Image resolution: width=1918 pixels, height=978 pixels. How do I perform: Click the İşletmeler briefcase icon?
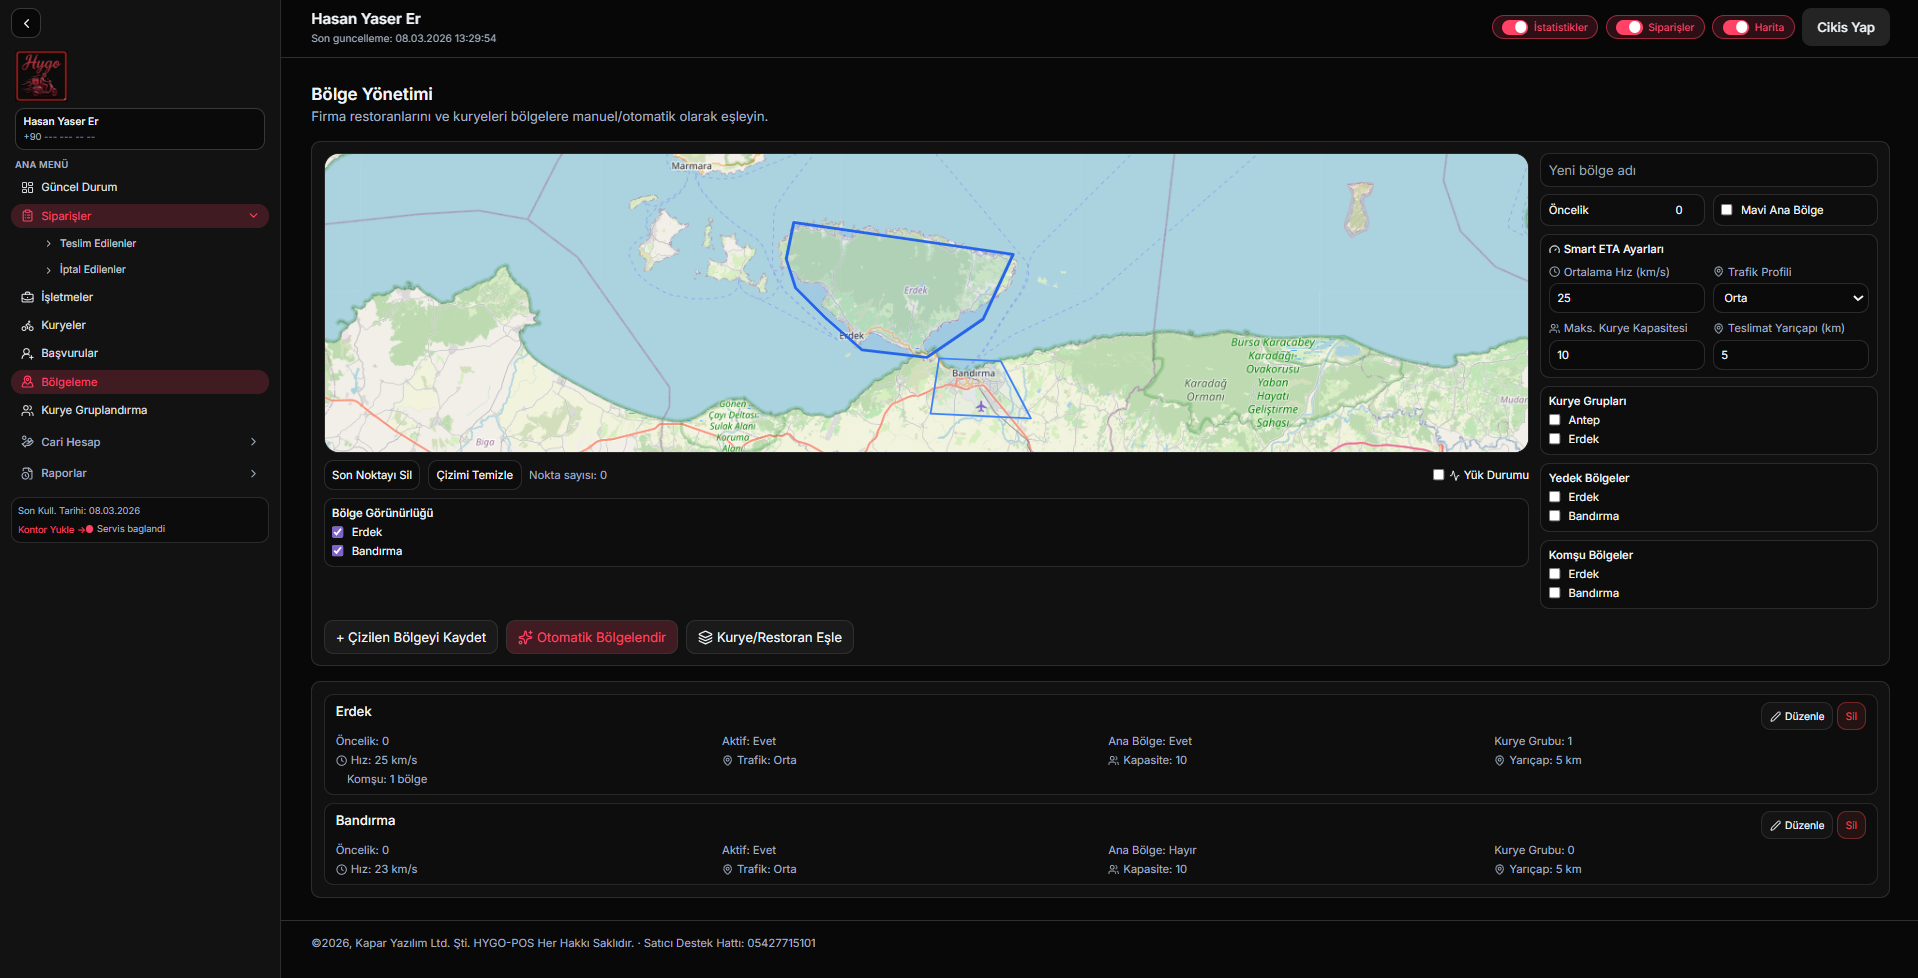click(28, 297)
